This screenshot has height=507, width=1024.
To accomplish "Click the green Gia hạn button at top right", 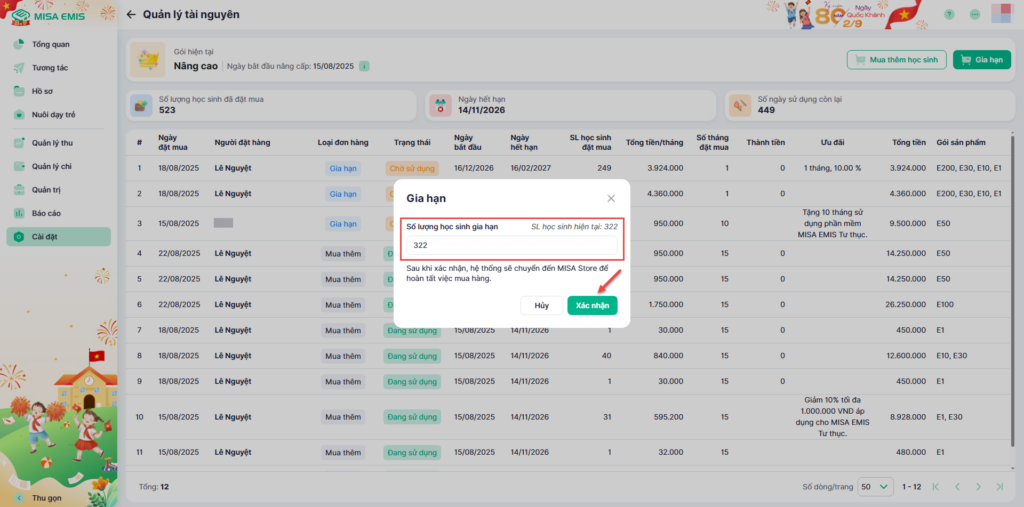I will coord(981,60).
